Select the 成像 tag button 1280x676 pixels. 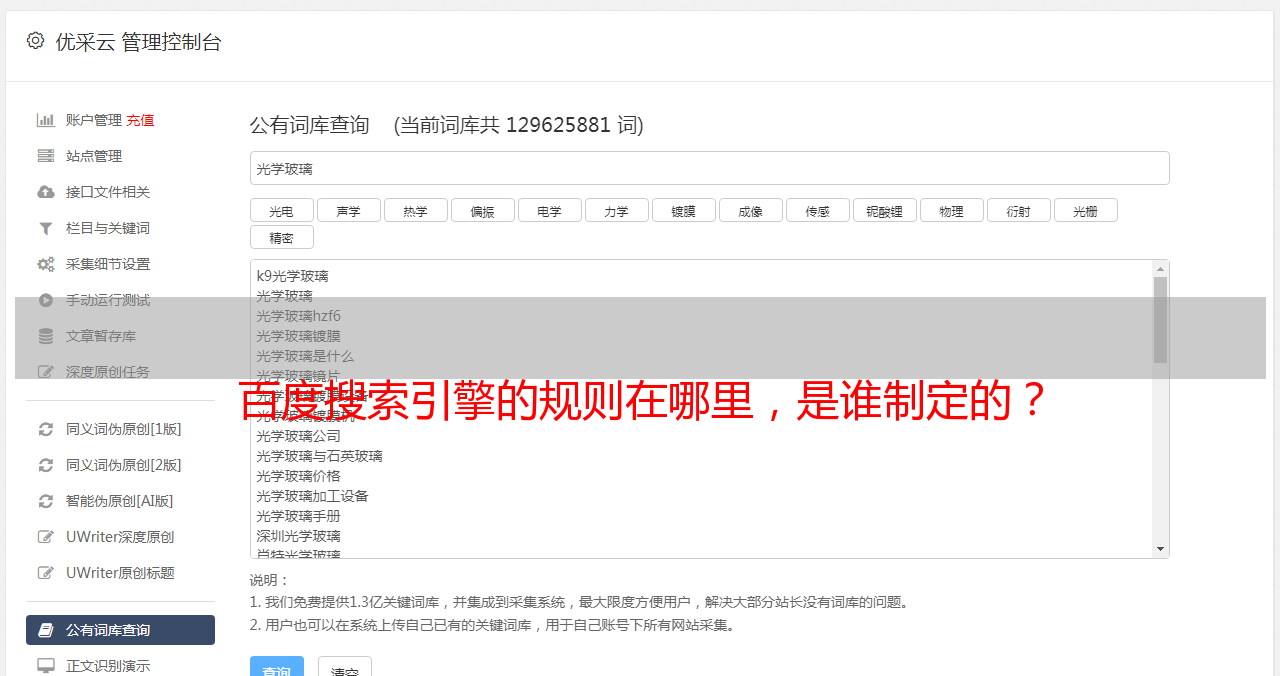tap(750, 210)
